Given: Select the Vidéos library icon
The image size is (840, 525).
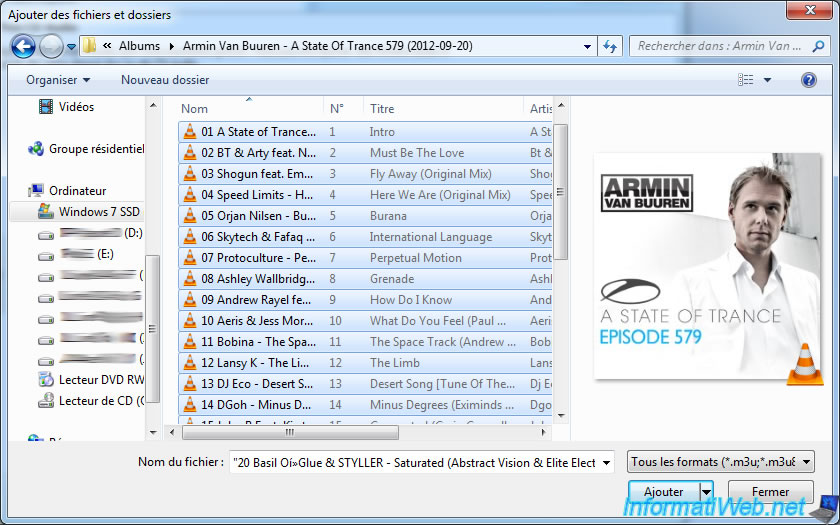Looking at the screenshot, I should 45,106.
